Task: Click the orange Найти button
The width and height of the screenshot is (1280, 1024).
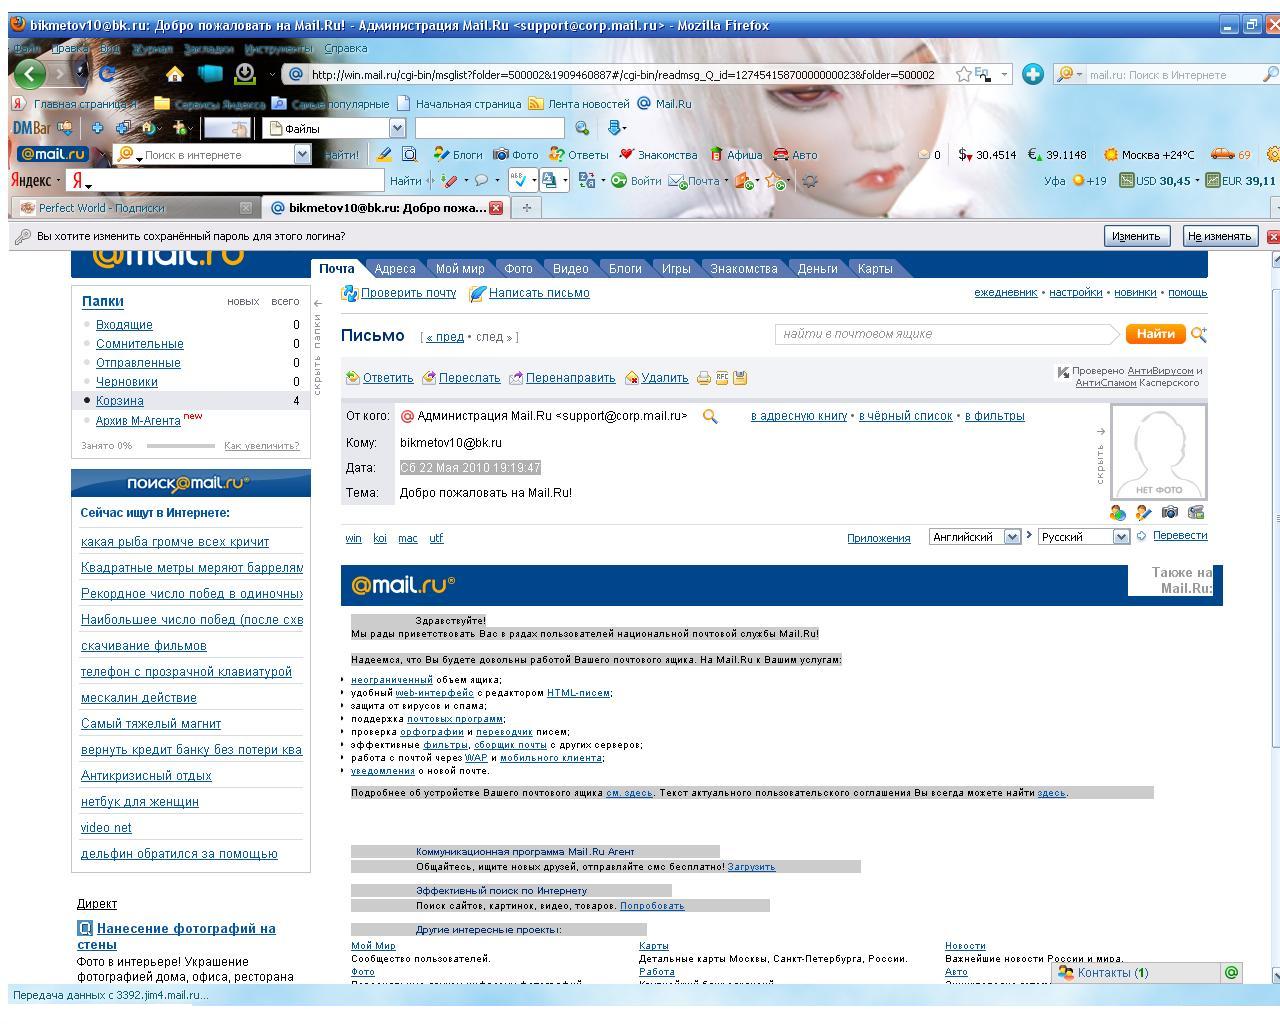Action: 1155,334
